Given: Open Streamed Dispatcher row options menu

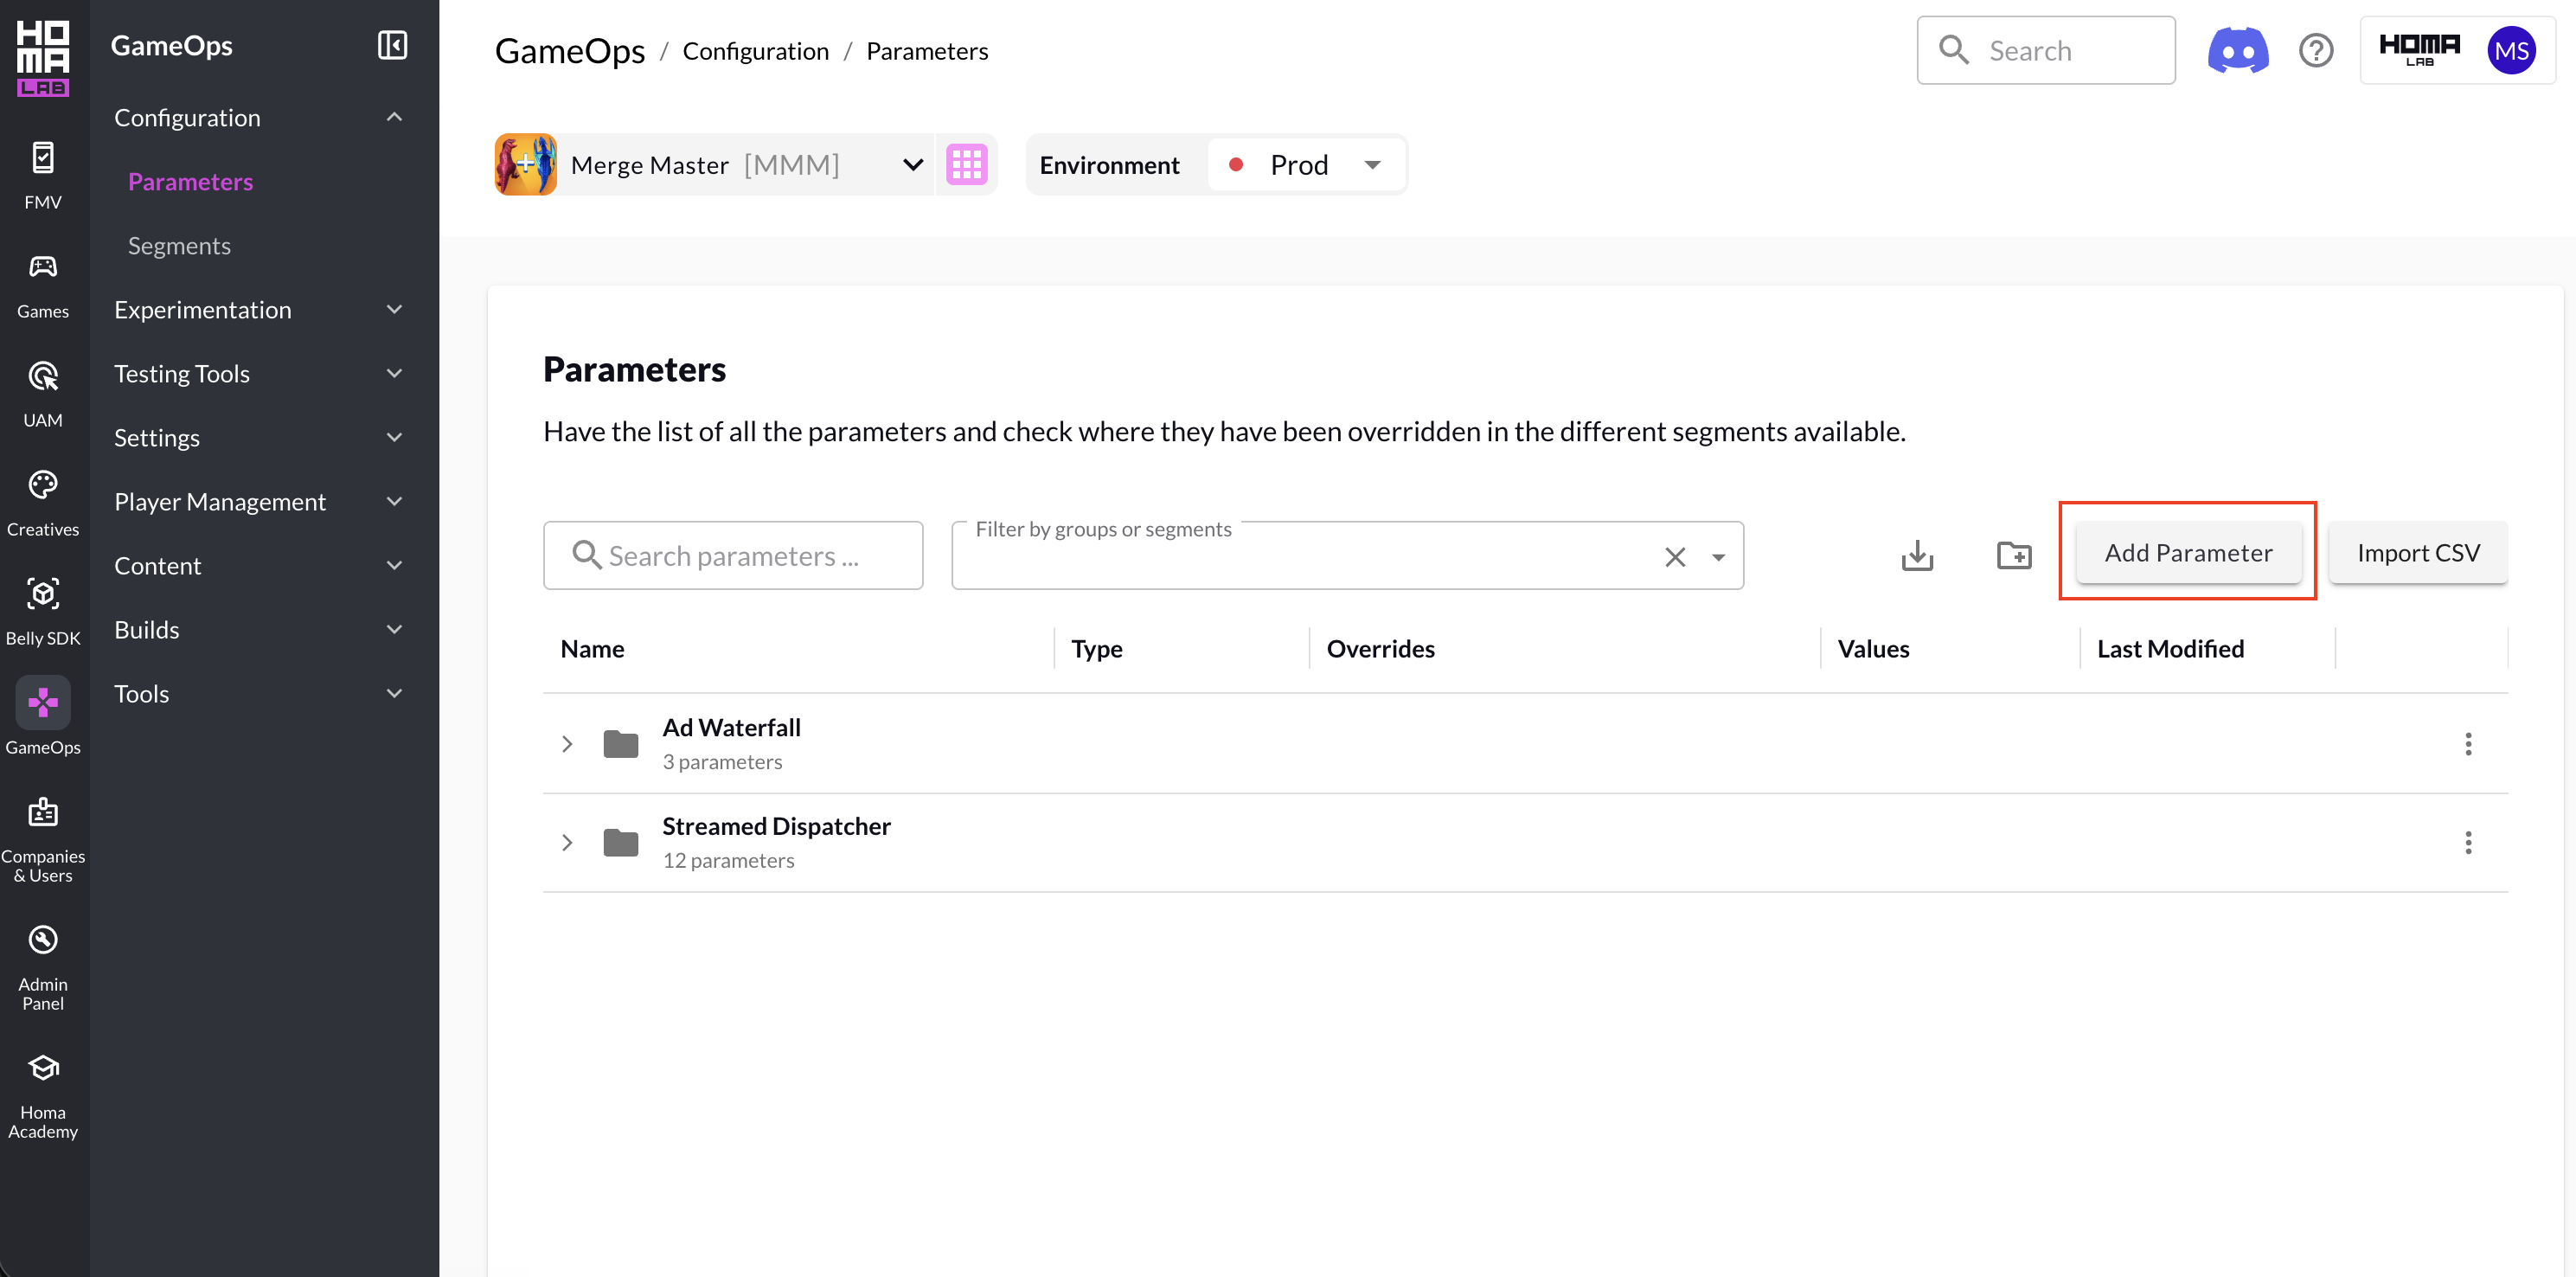Looking at the screenshot, I should click(2468, 843).
